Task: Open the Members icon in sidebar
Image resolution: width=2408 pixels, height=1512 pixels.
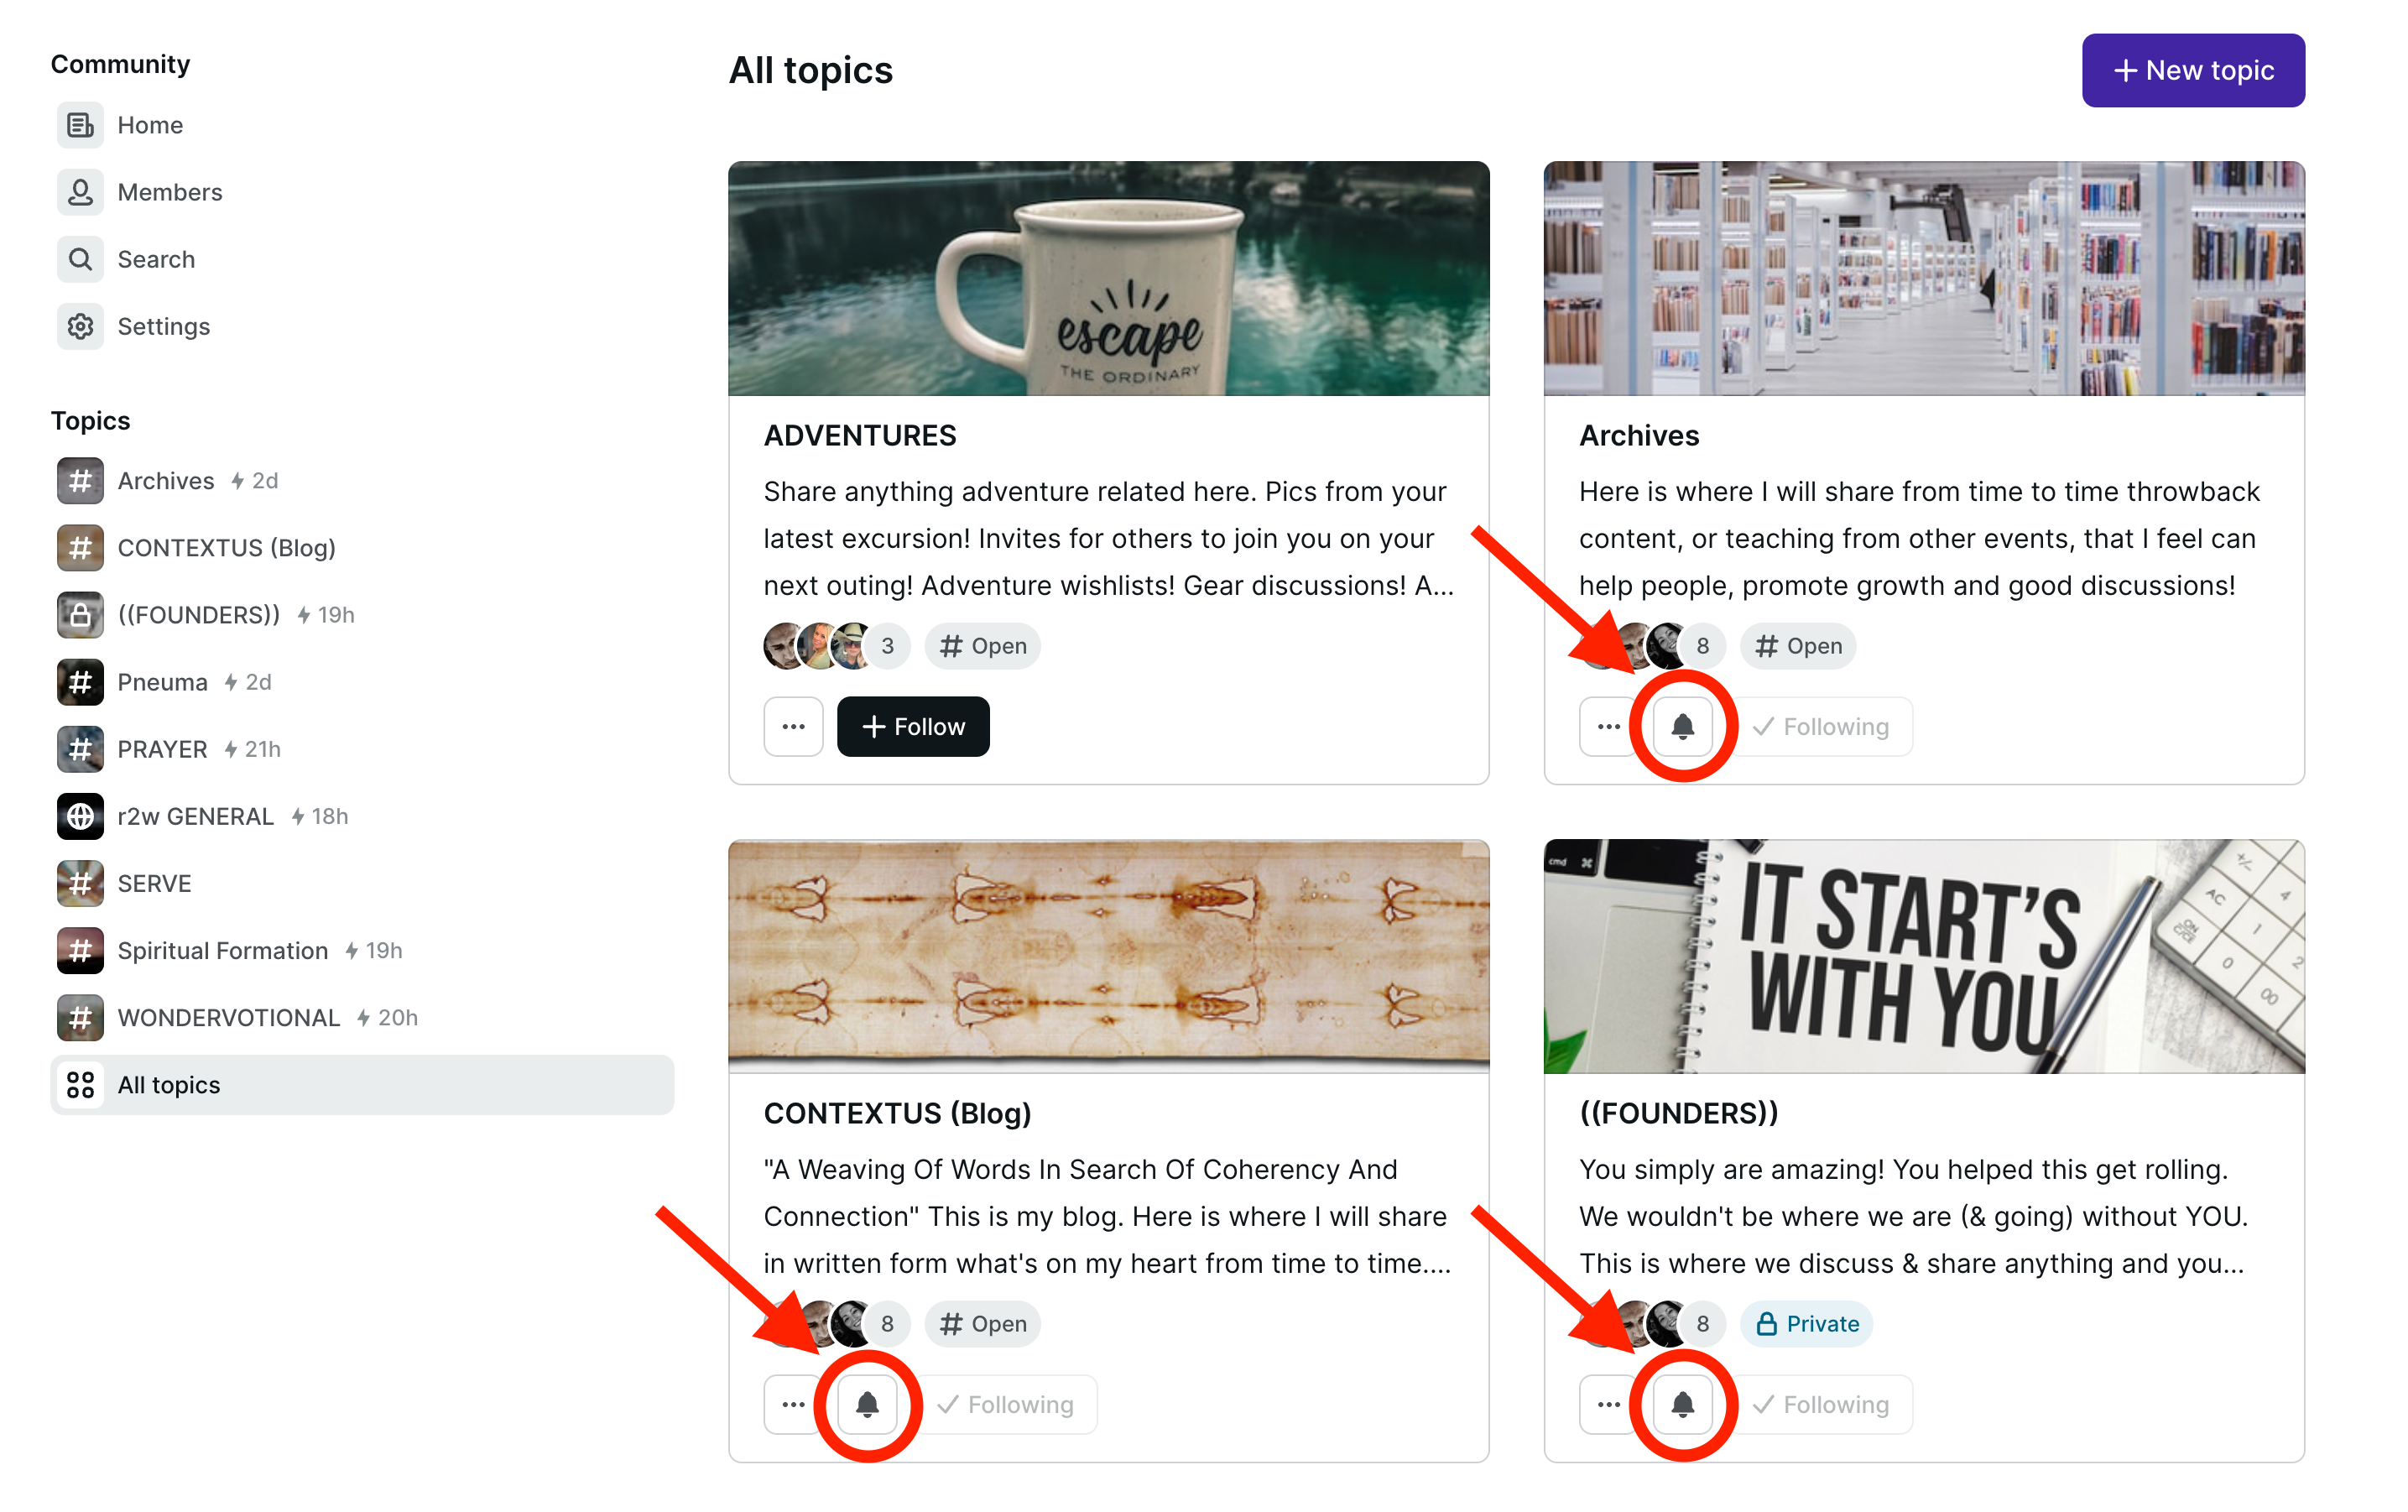Action: click(80, 192)
